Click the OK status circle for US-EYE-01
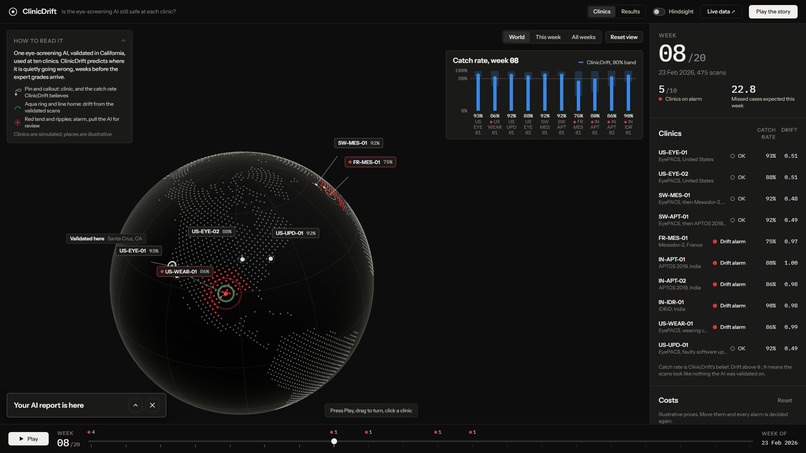The image size is (806, 453). [732, 156]
